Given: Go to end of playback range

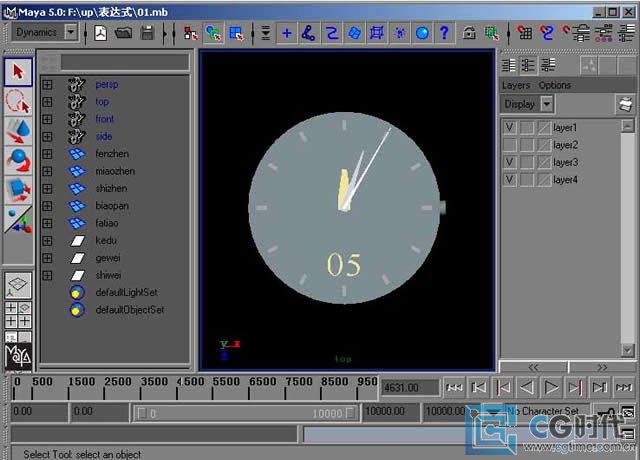Looking at the screenshot, I should click(624, 387).
